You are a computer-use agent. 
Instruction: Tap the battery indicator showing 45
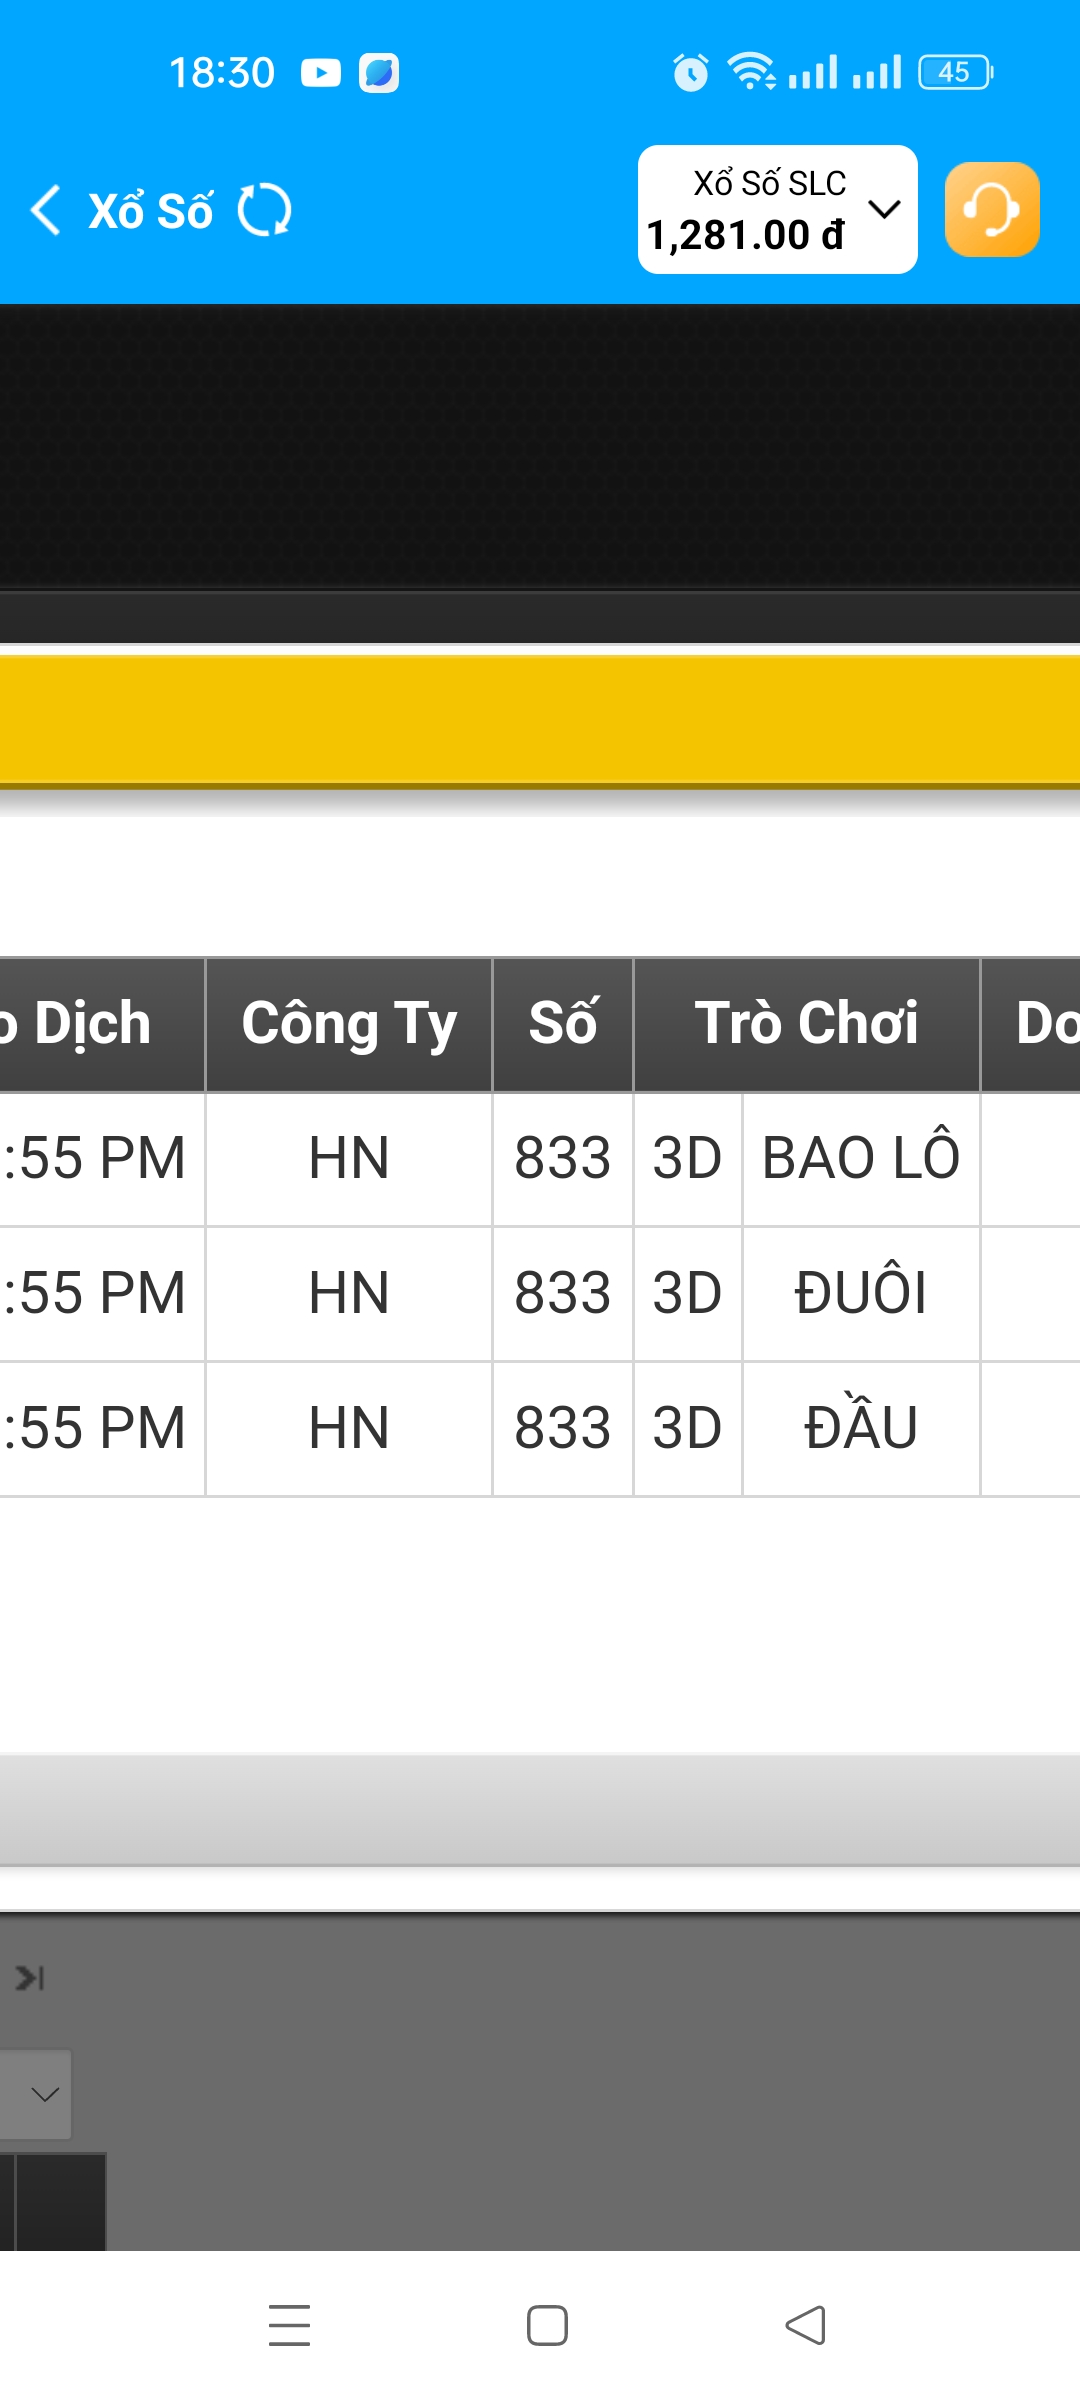click(955, 73)
